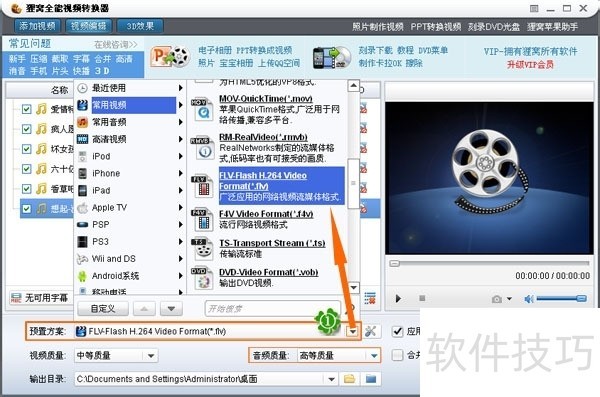The image size is (600, 397).
Task: Open PPT转换视频 link
Action: 436,27
